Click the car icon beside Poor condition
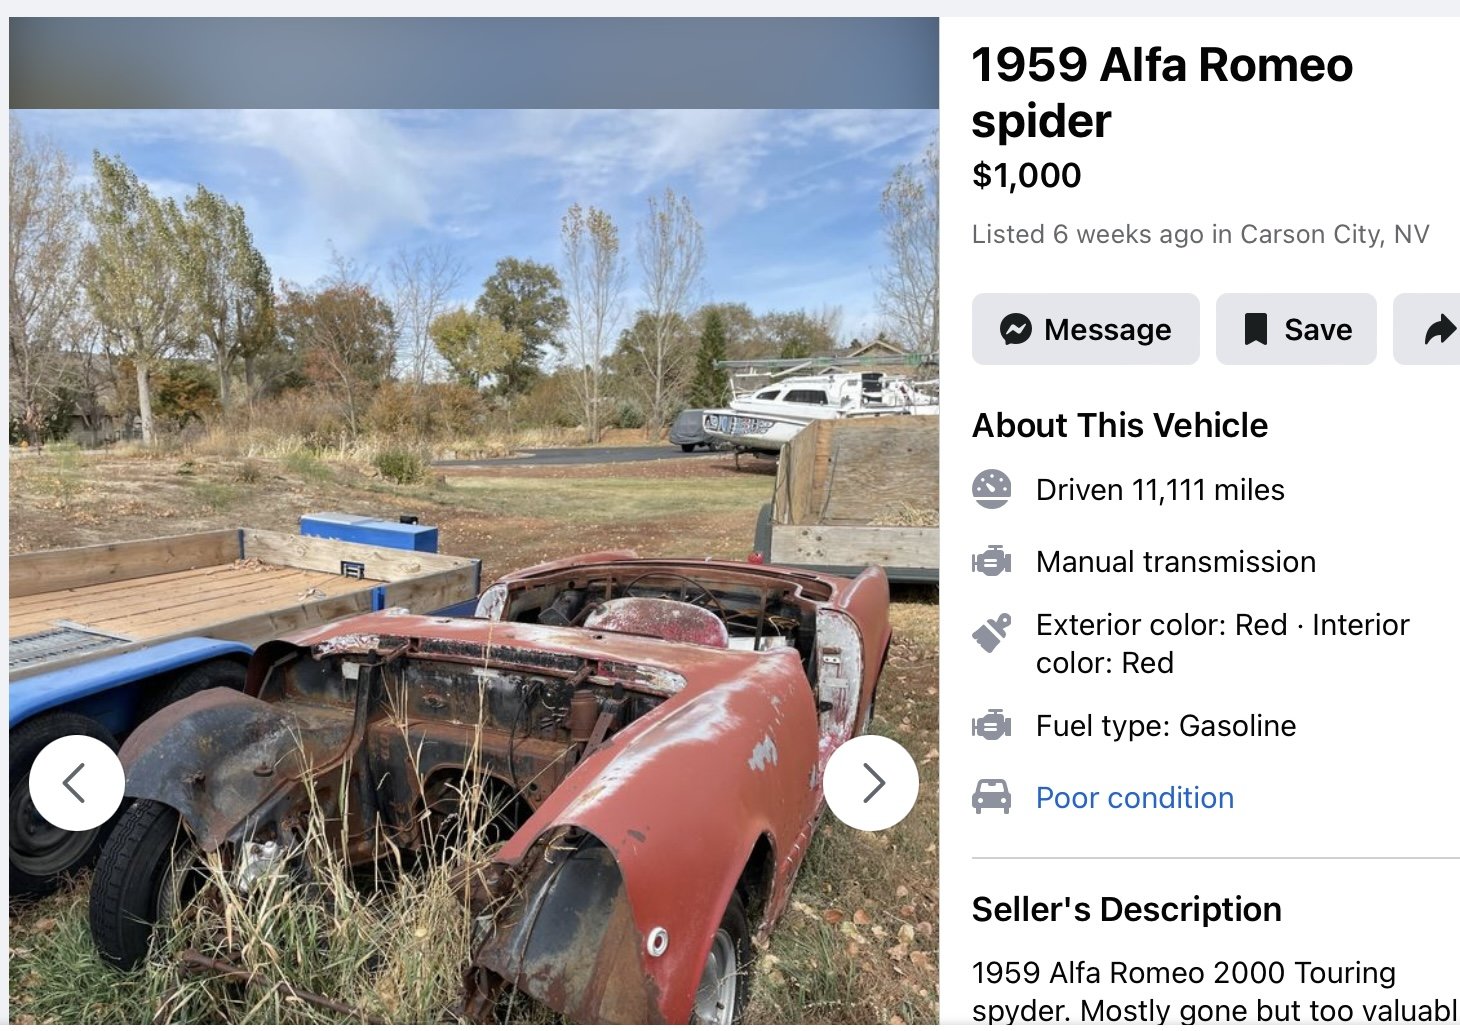Image resolution: width=1460 pixels, height=1031 pixels. pos(991,797)
